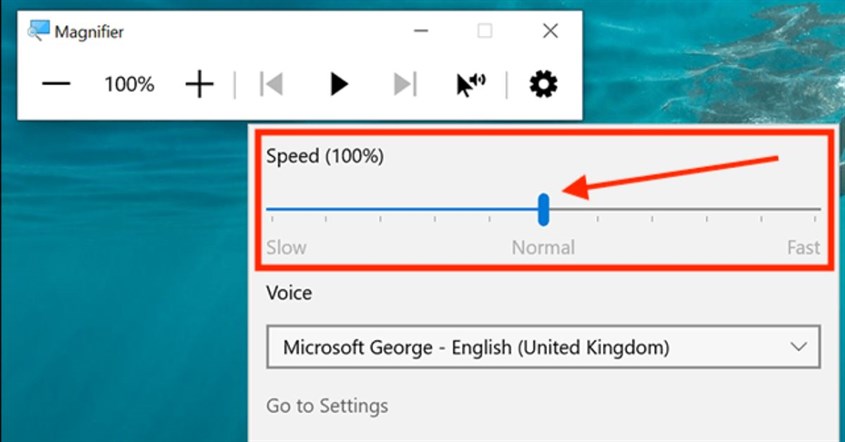Open the Voice dropdown Microsoft George
The width and height of the screenshot is (845, 442).
pos(543,347)
